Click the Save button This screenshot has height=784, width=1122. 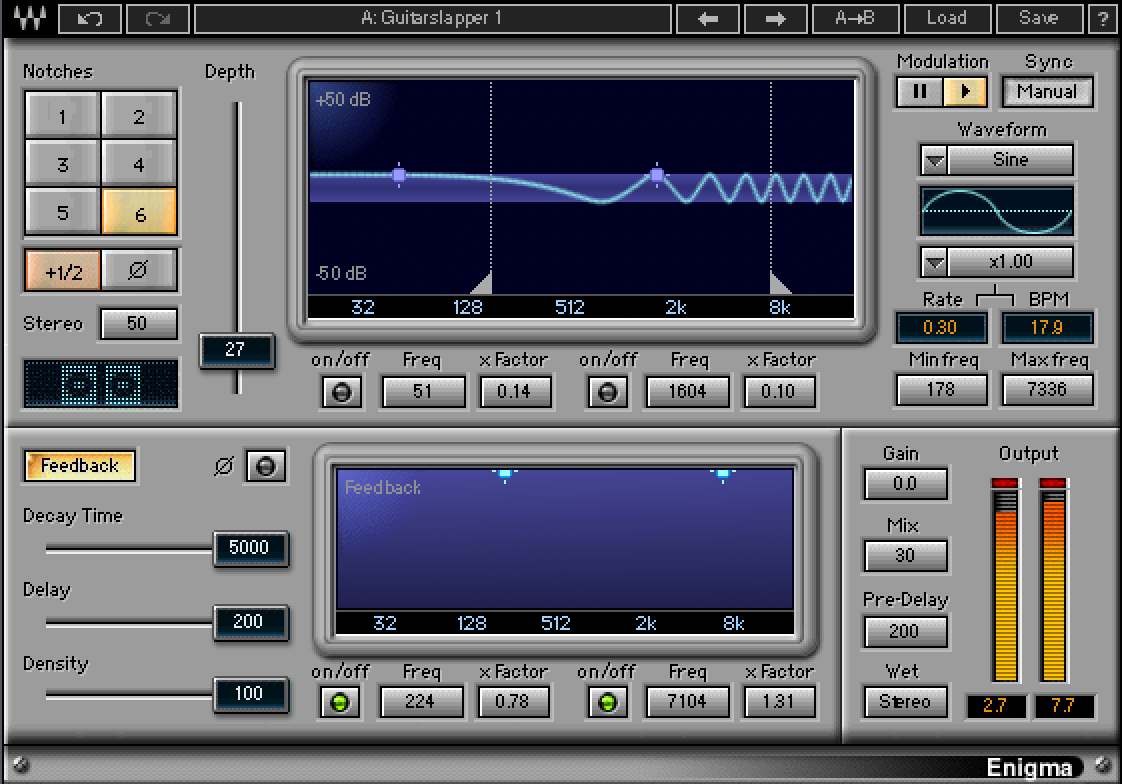coord(1039,19)
